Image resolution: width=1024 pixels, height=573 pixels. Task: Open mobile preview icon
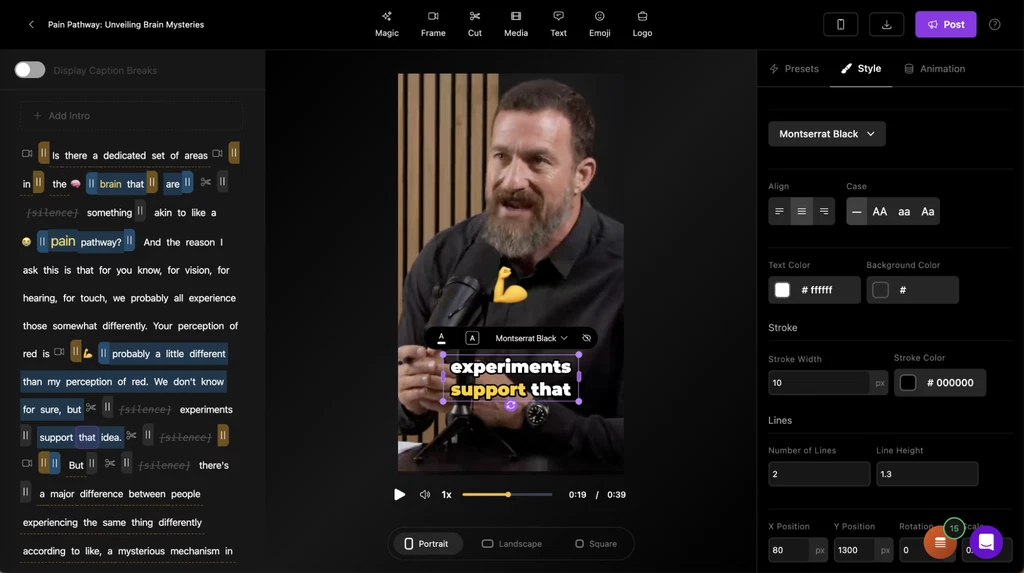click(x=840, y=24)
